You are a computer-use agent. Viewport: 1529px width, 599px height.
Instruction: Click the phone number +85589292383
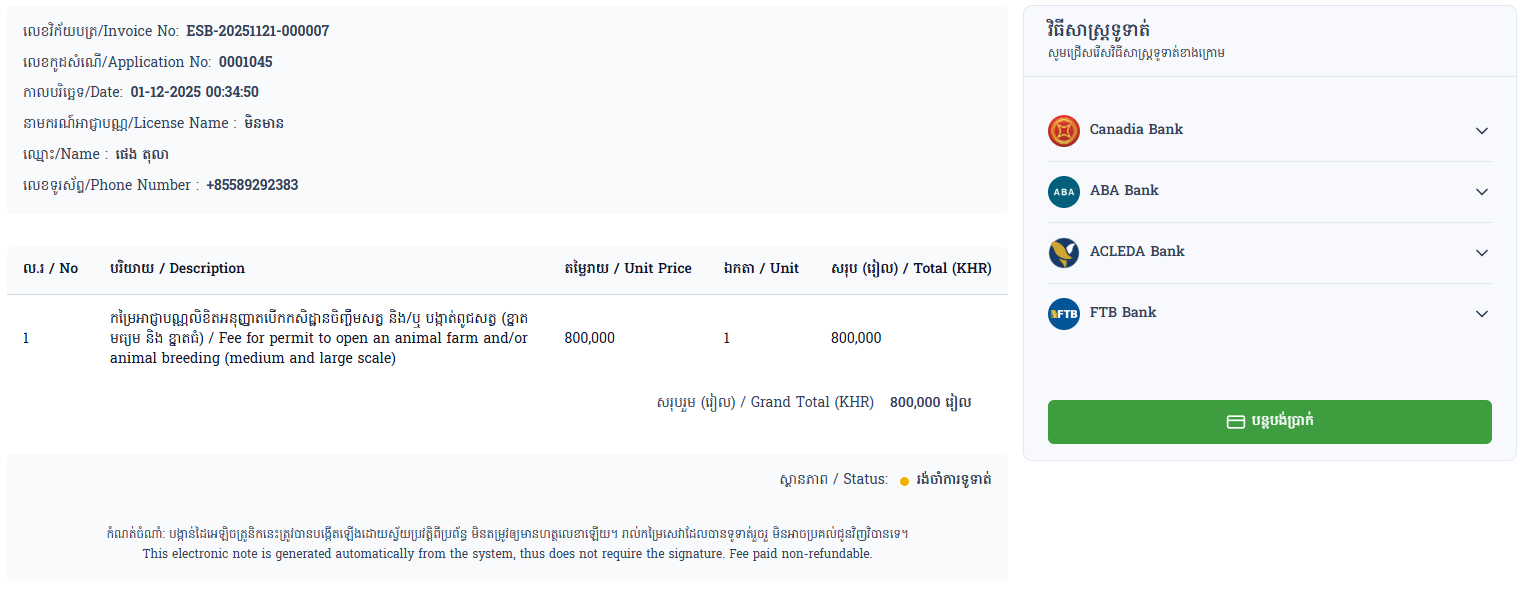click(x=252, y=185)
